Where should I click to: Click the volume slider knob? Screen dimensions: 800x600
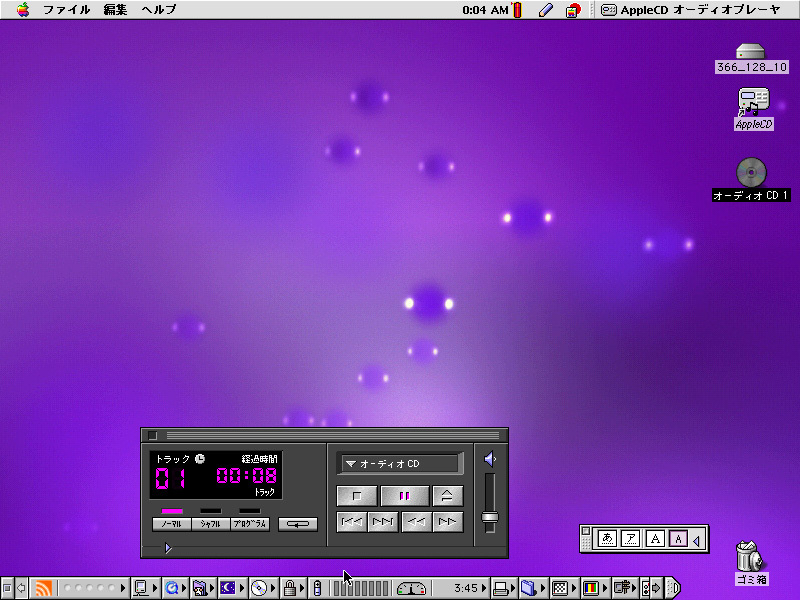[489, 517]
